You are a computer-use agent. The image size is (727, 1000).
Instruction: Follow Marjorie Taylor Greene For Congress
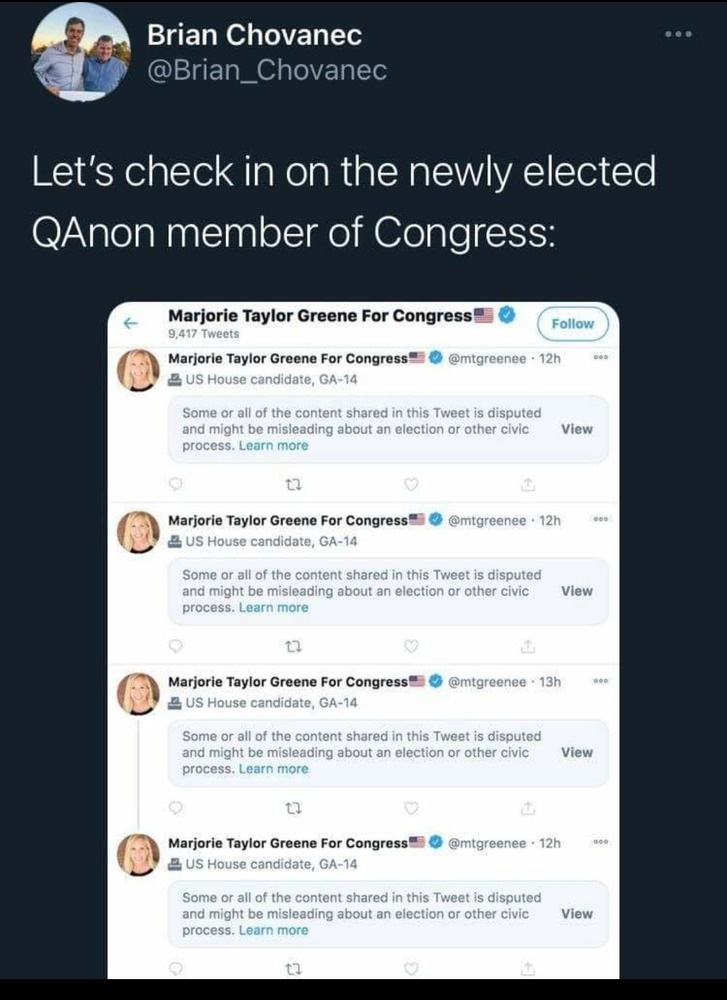(x=573, y=324)
